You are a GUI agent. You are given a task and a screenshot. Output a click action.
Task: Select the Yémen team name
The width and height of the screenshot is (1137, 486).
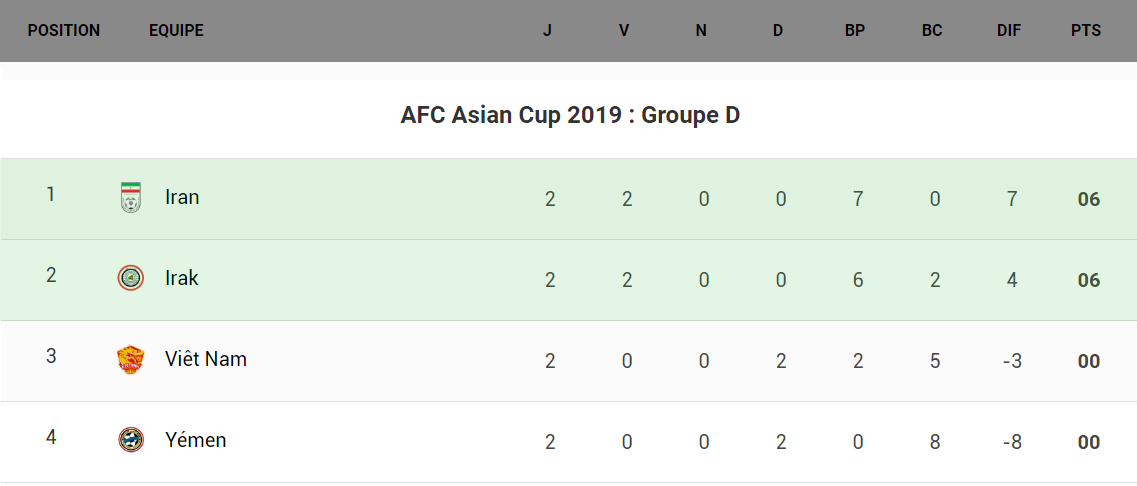pos(196,440)
